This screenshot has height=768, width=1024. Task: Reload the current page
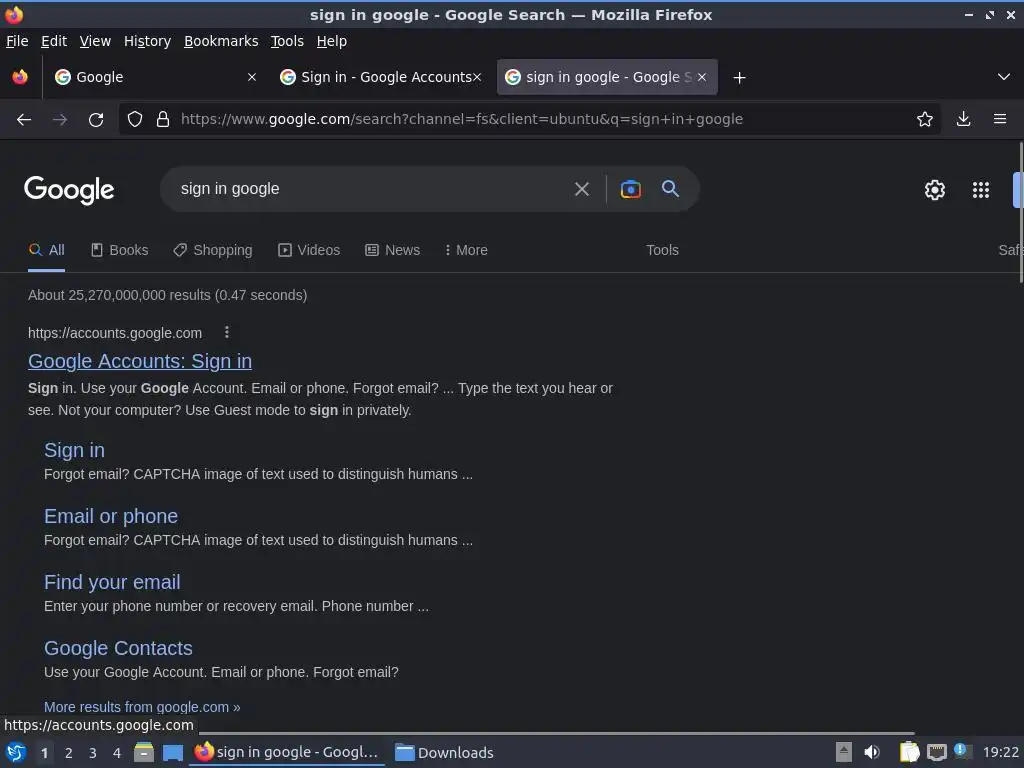tap(96, 120)
